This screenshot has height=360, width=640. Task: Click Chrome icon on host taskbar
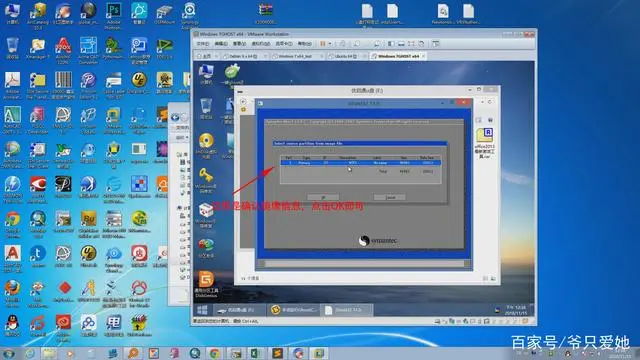pos(215,353)
